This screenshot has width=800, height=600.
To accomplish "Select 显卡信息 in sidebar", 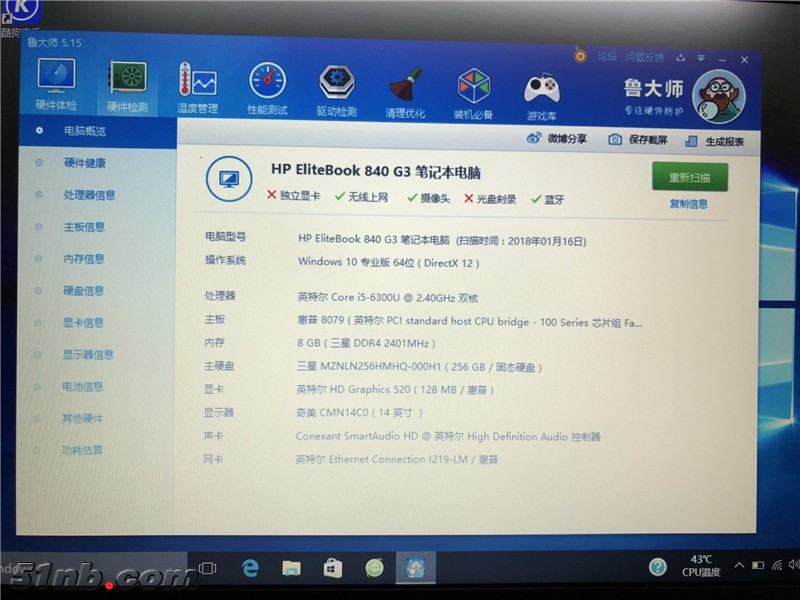I will tap(83, 322).
